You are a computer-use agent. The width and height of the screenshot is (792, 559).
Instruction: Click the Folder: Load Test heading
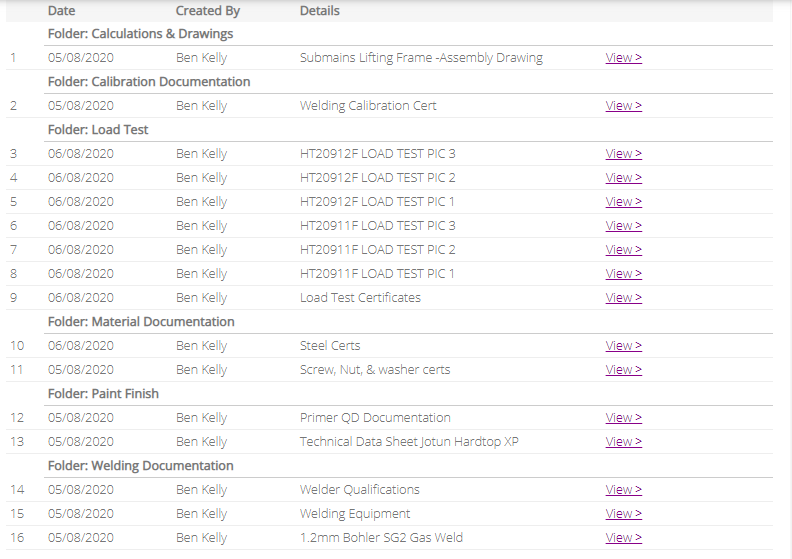(x=98, y=130)
